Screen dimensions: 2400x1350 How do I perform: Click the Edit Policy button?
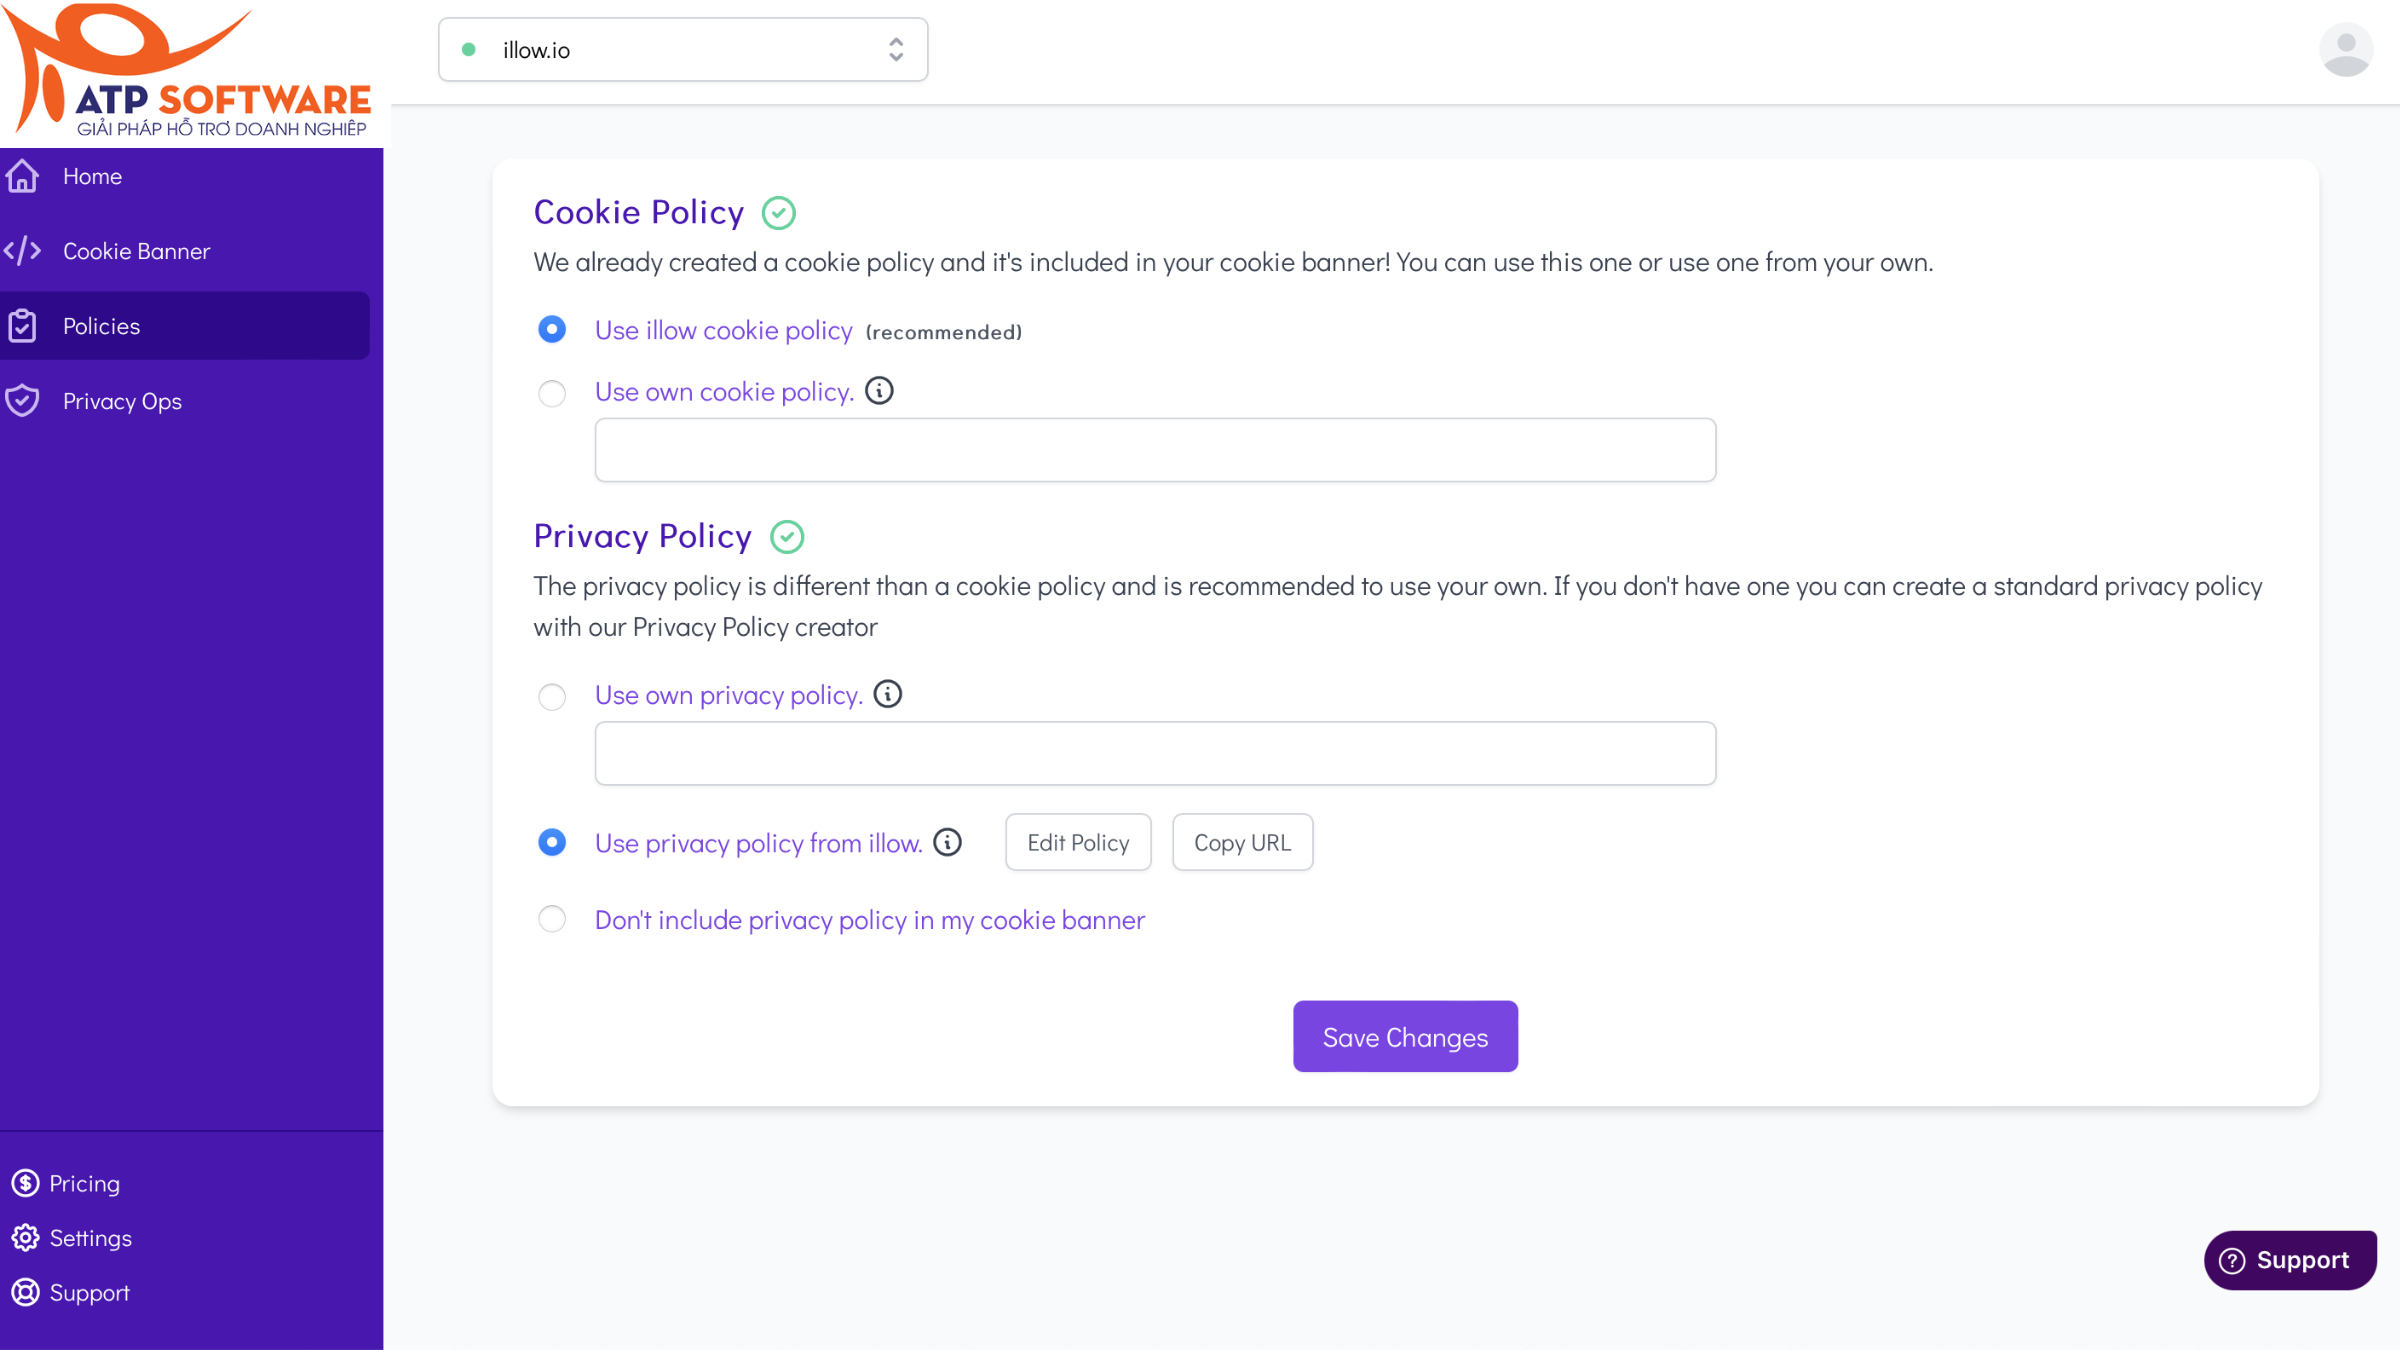click(x=1077, y=843)
